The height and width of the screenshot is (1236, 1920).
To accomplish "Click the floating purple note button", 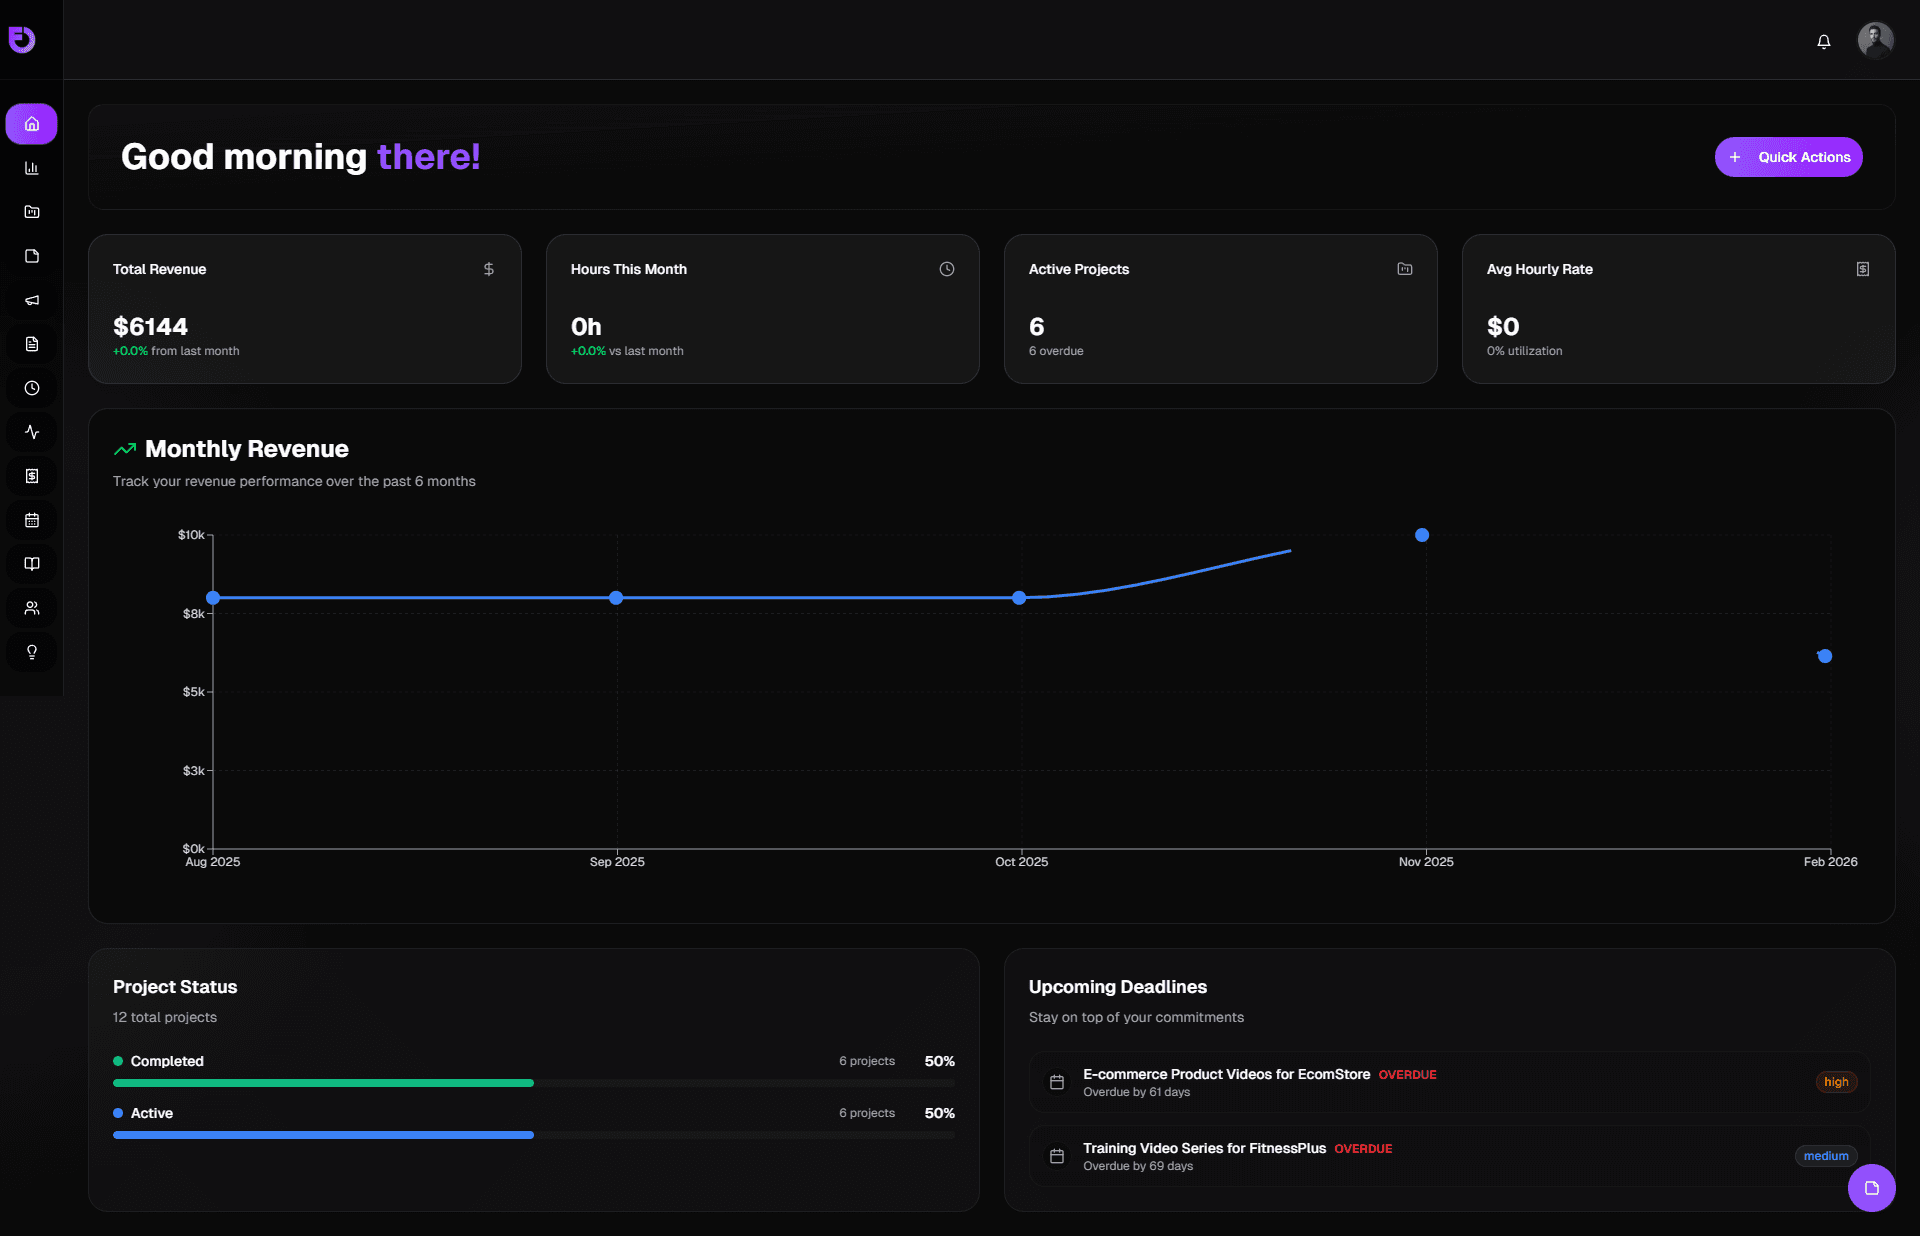I will pos(1871,1188).
